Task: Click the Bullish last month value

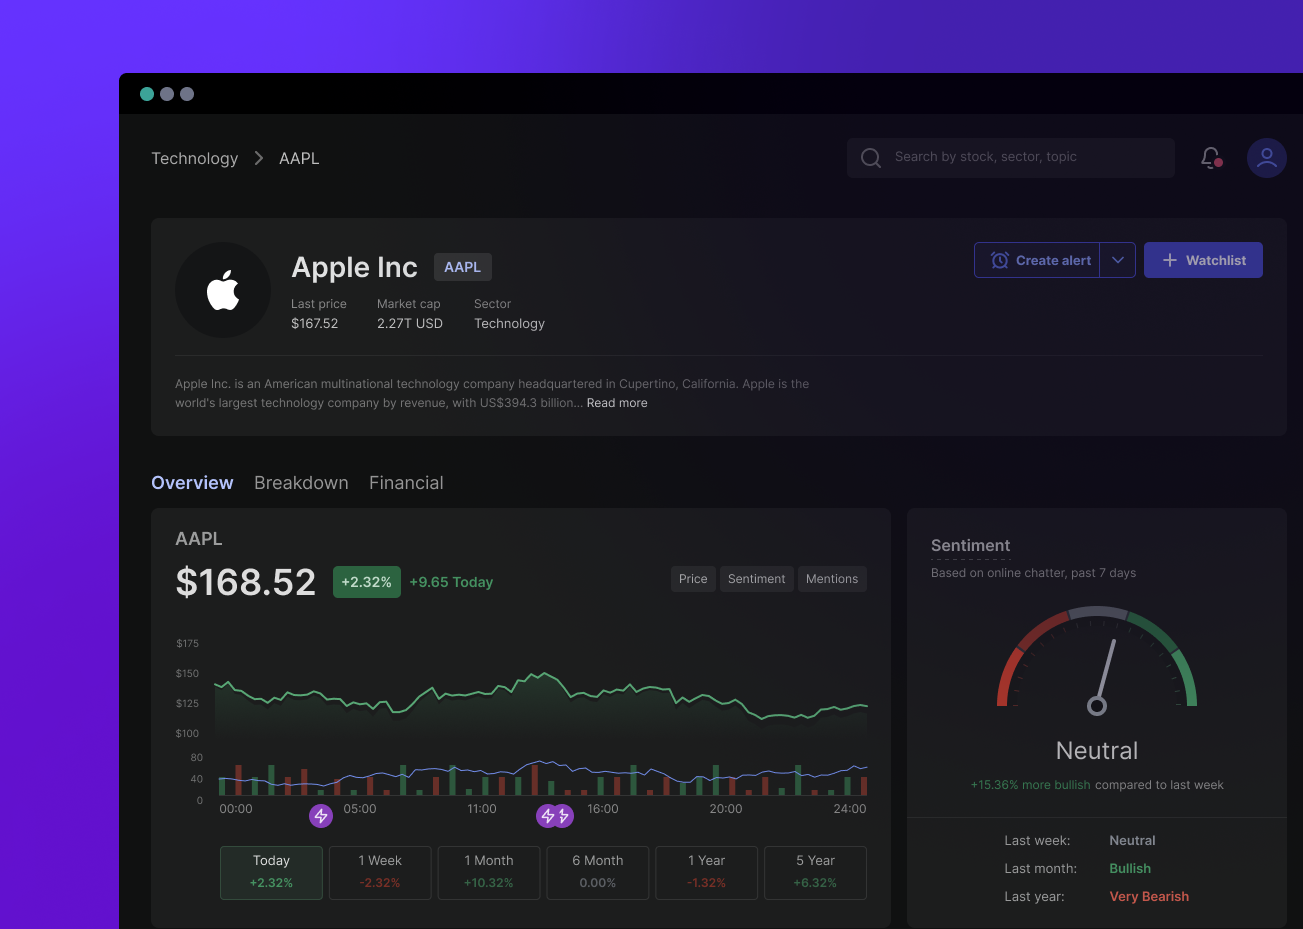Action: pos(1130,869)
